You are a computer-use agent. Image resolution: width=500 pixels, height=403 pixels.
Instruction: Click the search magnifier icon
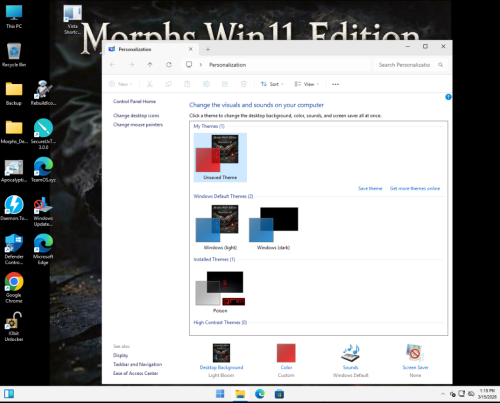pyautogui.click(x=441, y=65)
